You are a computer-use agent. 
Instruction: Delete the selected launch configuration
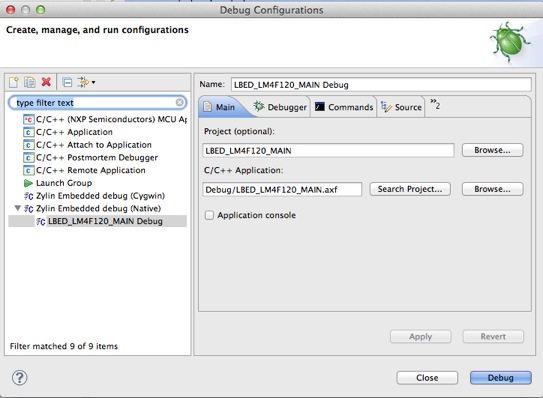(x=46, y=82)
